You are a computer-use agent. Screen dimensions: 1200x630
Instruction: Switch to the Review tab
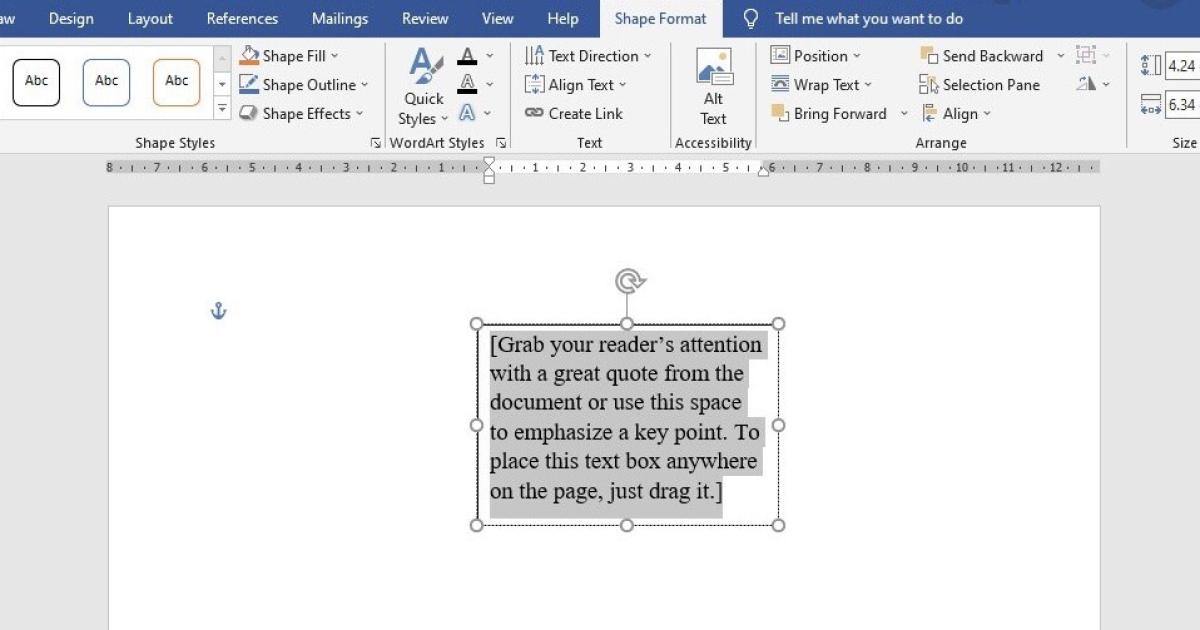coord(424,18)
